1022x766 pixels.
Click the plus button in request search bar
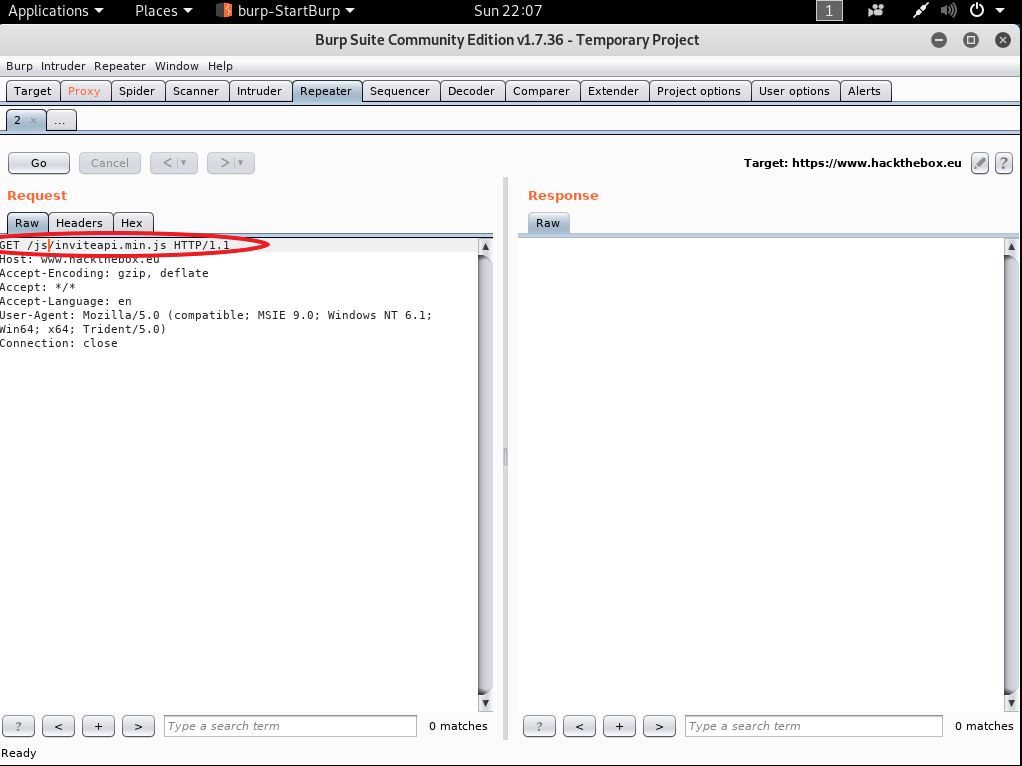point(98,726)
